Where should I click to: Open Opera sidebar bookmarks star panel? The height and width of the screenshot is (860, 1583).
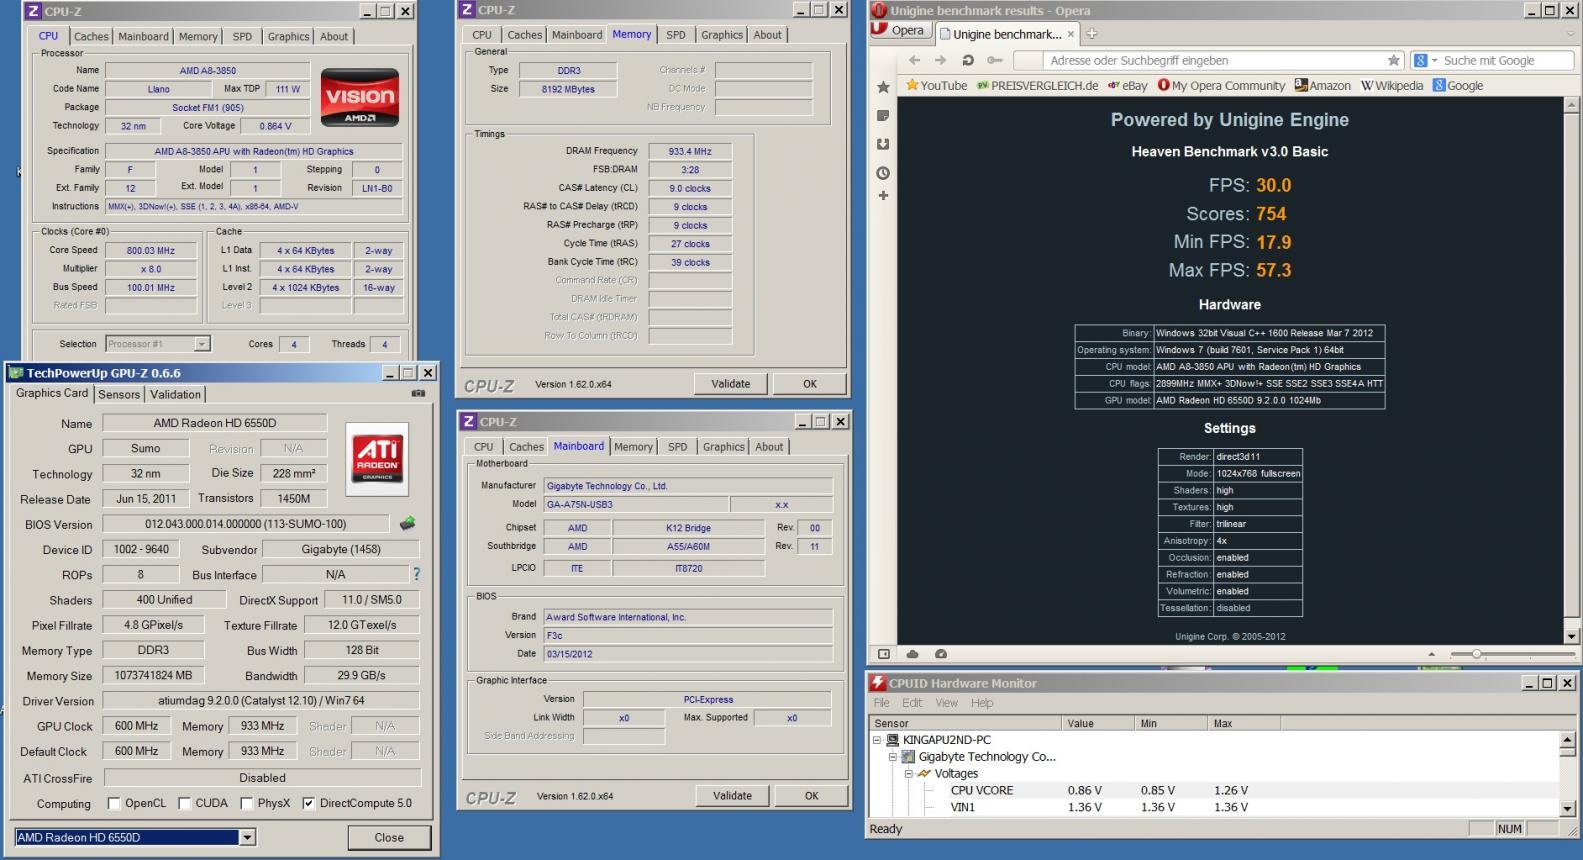point(883,87)
